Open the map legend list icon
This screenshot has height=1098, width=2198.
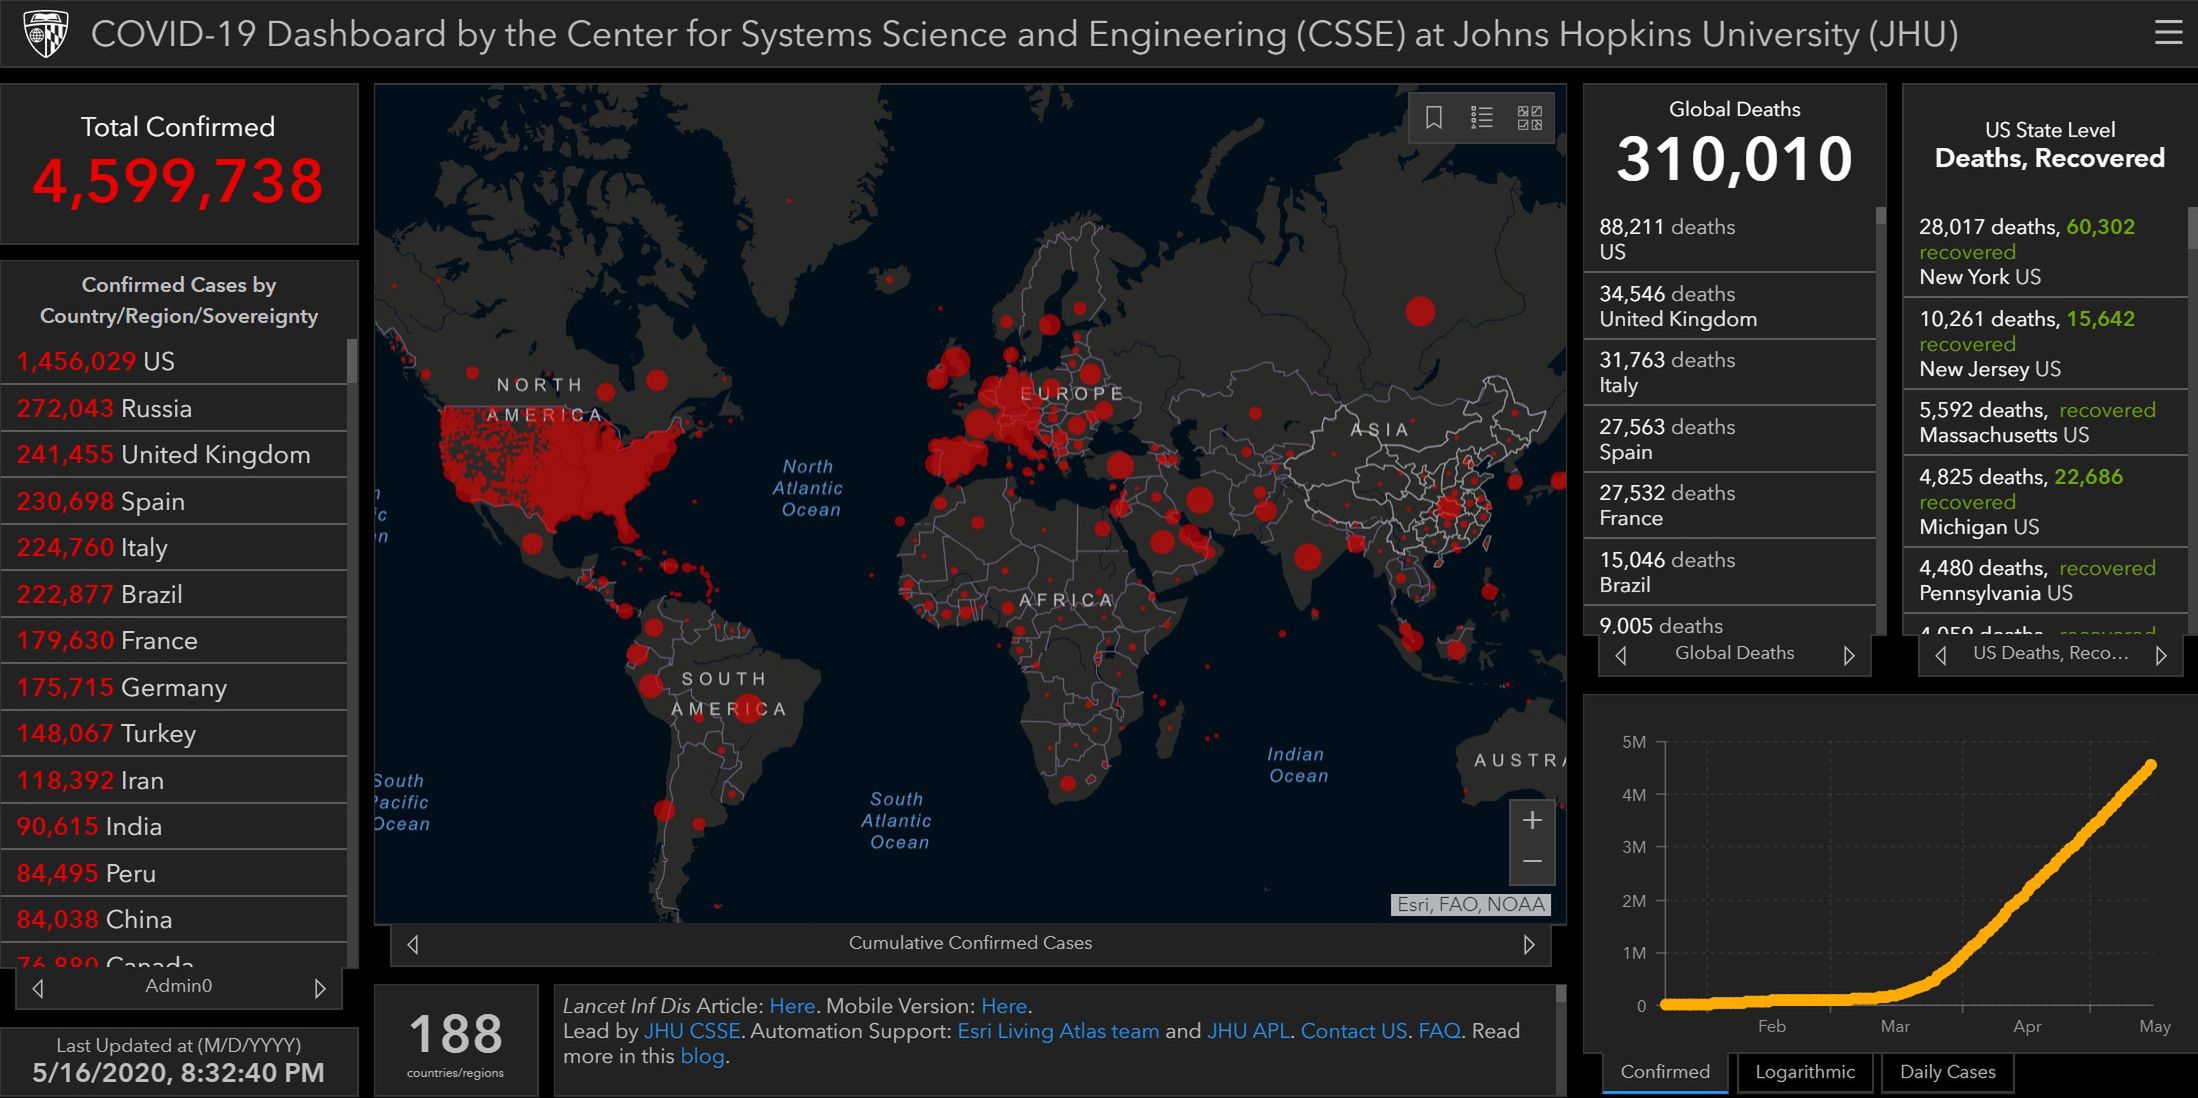click(x=1481, y=118)
